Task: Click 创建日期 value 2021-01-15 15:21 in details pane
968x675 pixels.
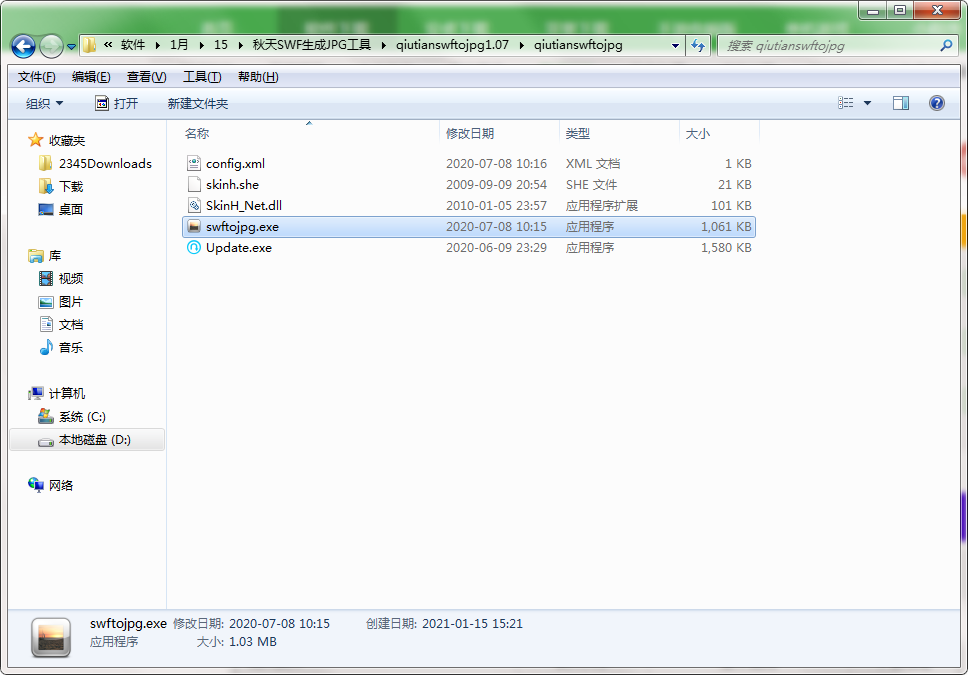Action: coord(472,624)
